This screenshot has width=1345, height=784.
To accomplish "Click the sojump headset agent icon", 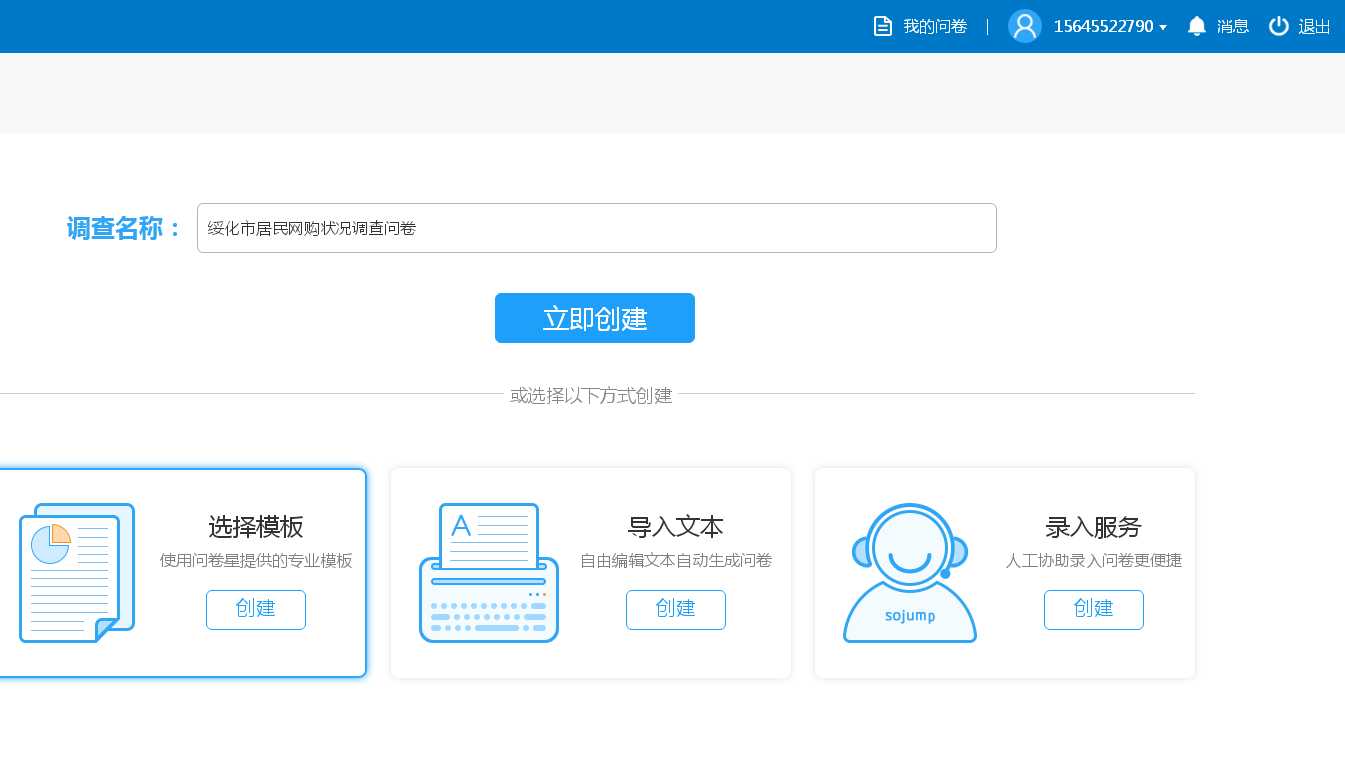I will pyautogui.click(x=910, y=573).
